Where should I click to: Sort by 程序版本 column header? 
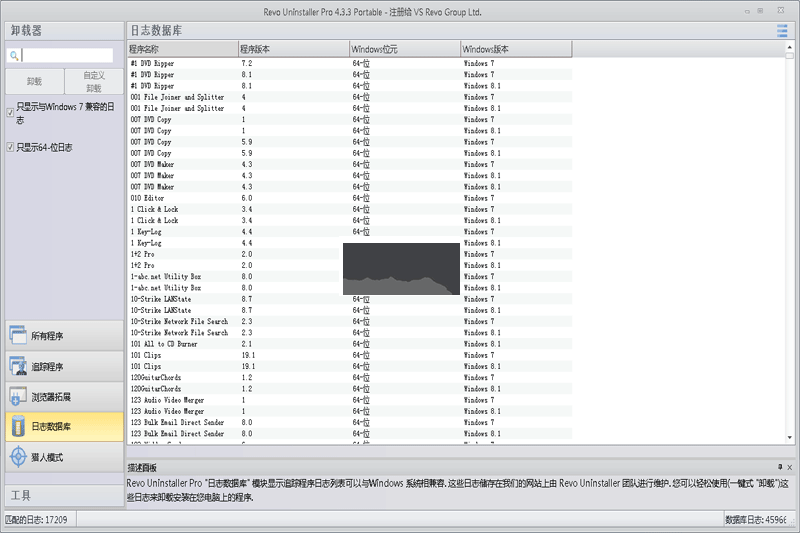coord(294,49)
